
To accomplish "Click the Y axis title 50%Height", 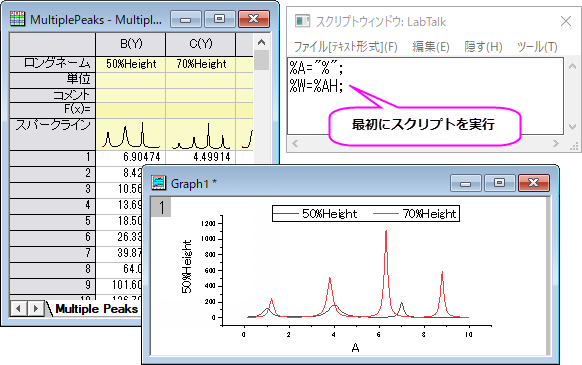I will coord(187,266).
